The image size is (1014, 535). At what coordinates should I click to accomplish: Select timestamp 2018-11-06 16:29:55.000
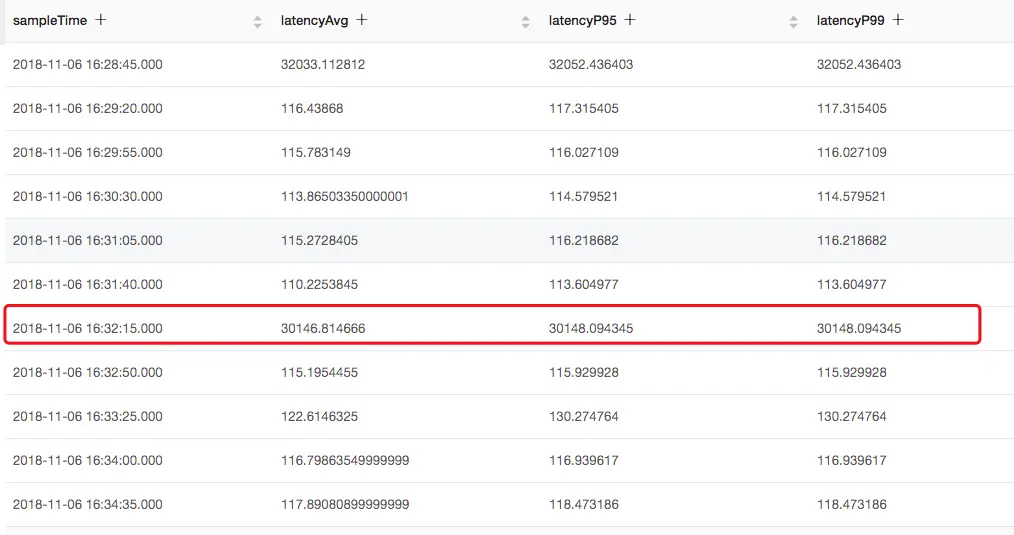click(x=88, y=153)
